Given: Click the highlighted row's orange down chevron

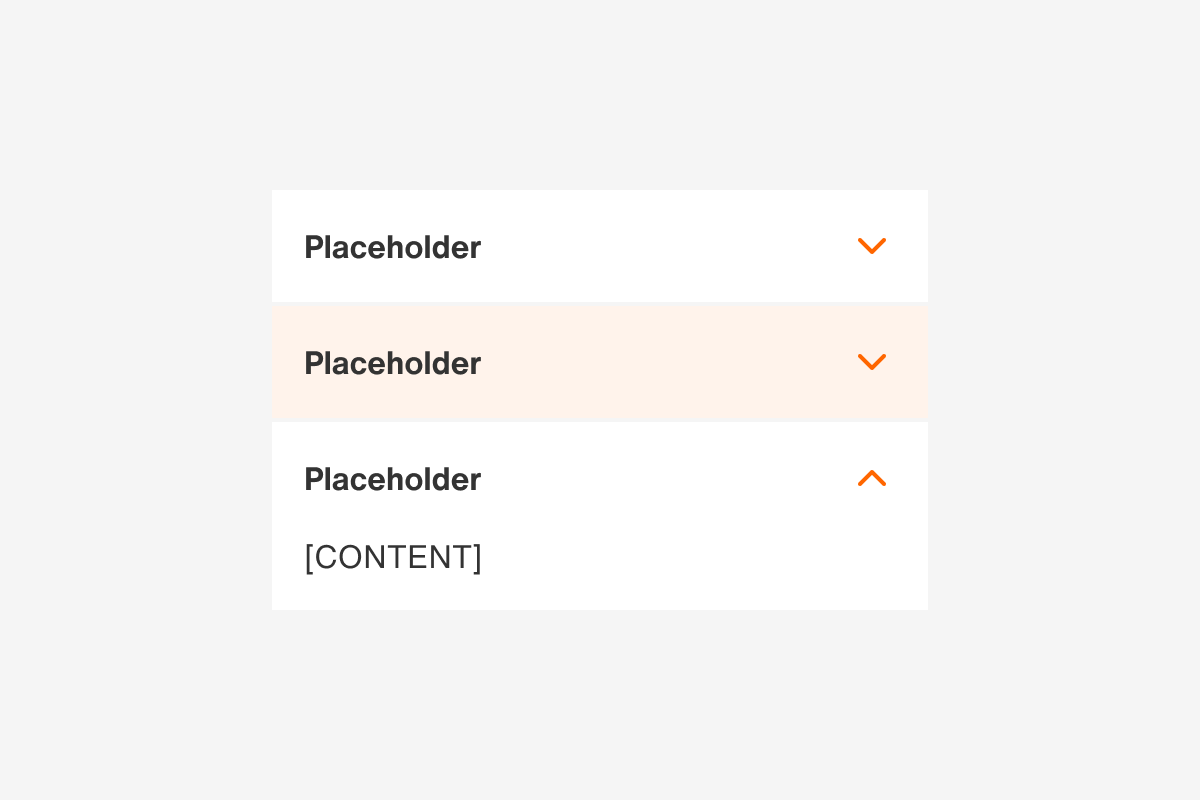Looking at the screenshot, I should coord(872,362).
